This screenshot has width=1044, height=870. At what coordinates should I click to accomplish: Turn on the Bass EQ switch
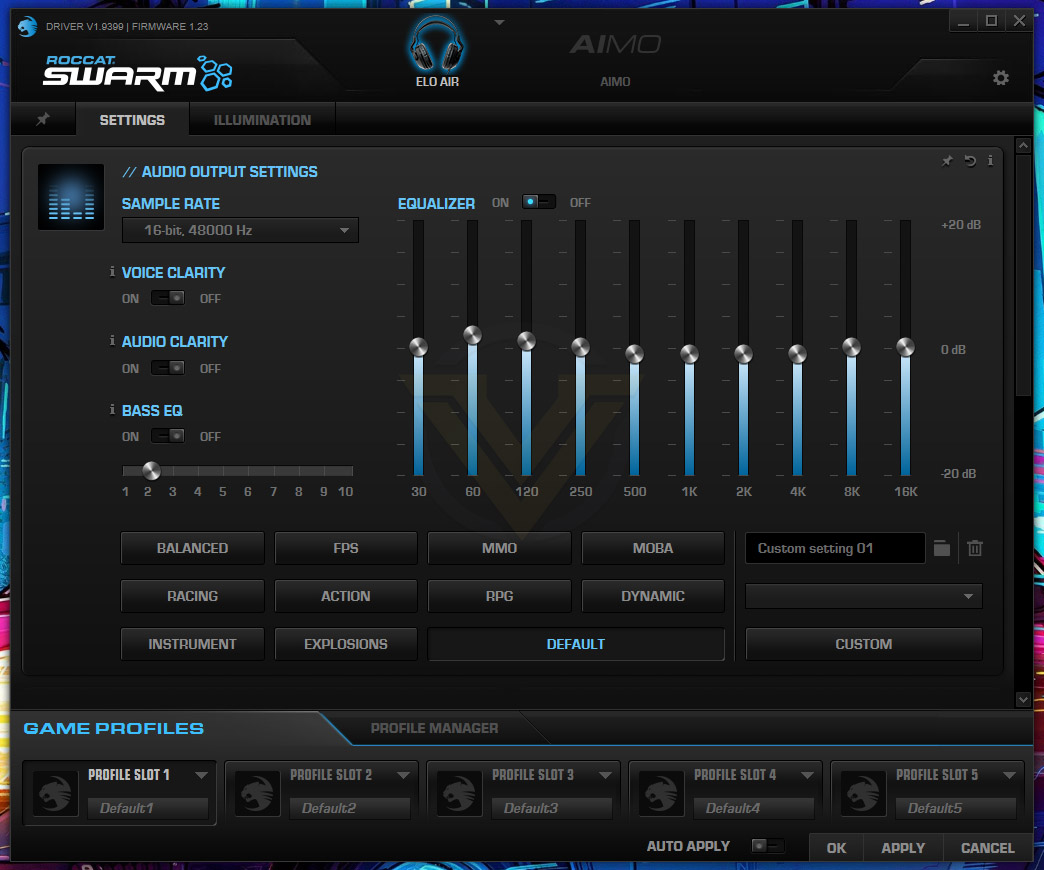(x=168, y=436)
